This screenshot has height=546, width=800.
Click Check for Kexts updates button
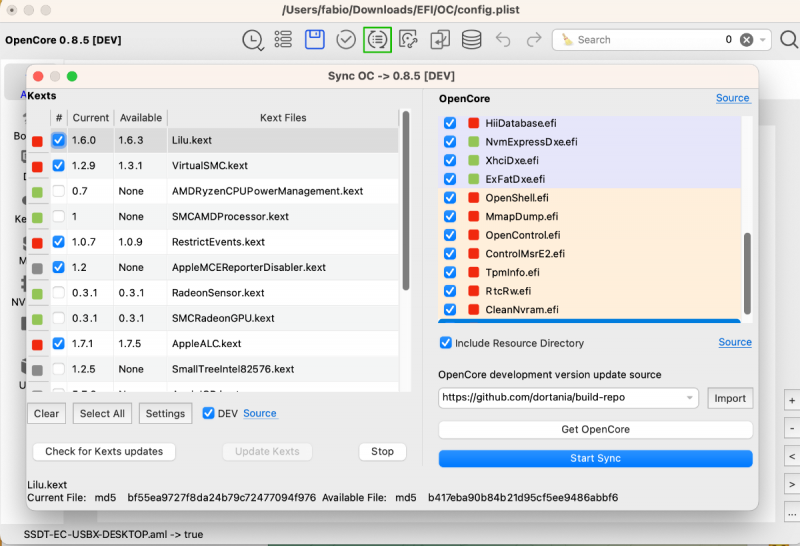click(104, 451)
